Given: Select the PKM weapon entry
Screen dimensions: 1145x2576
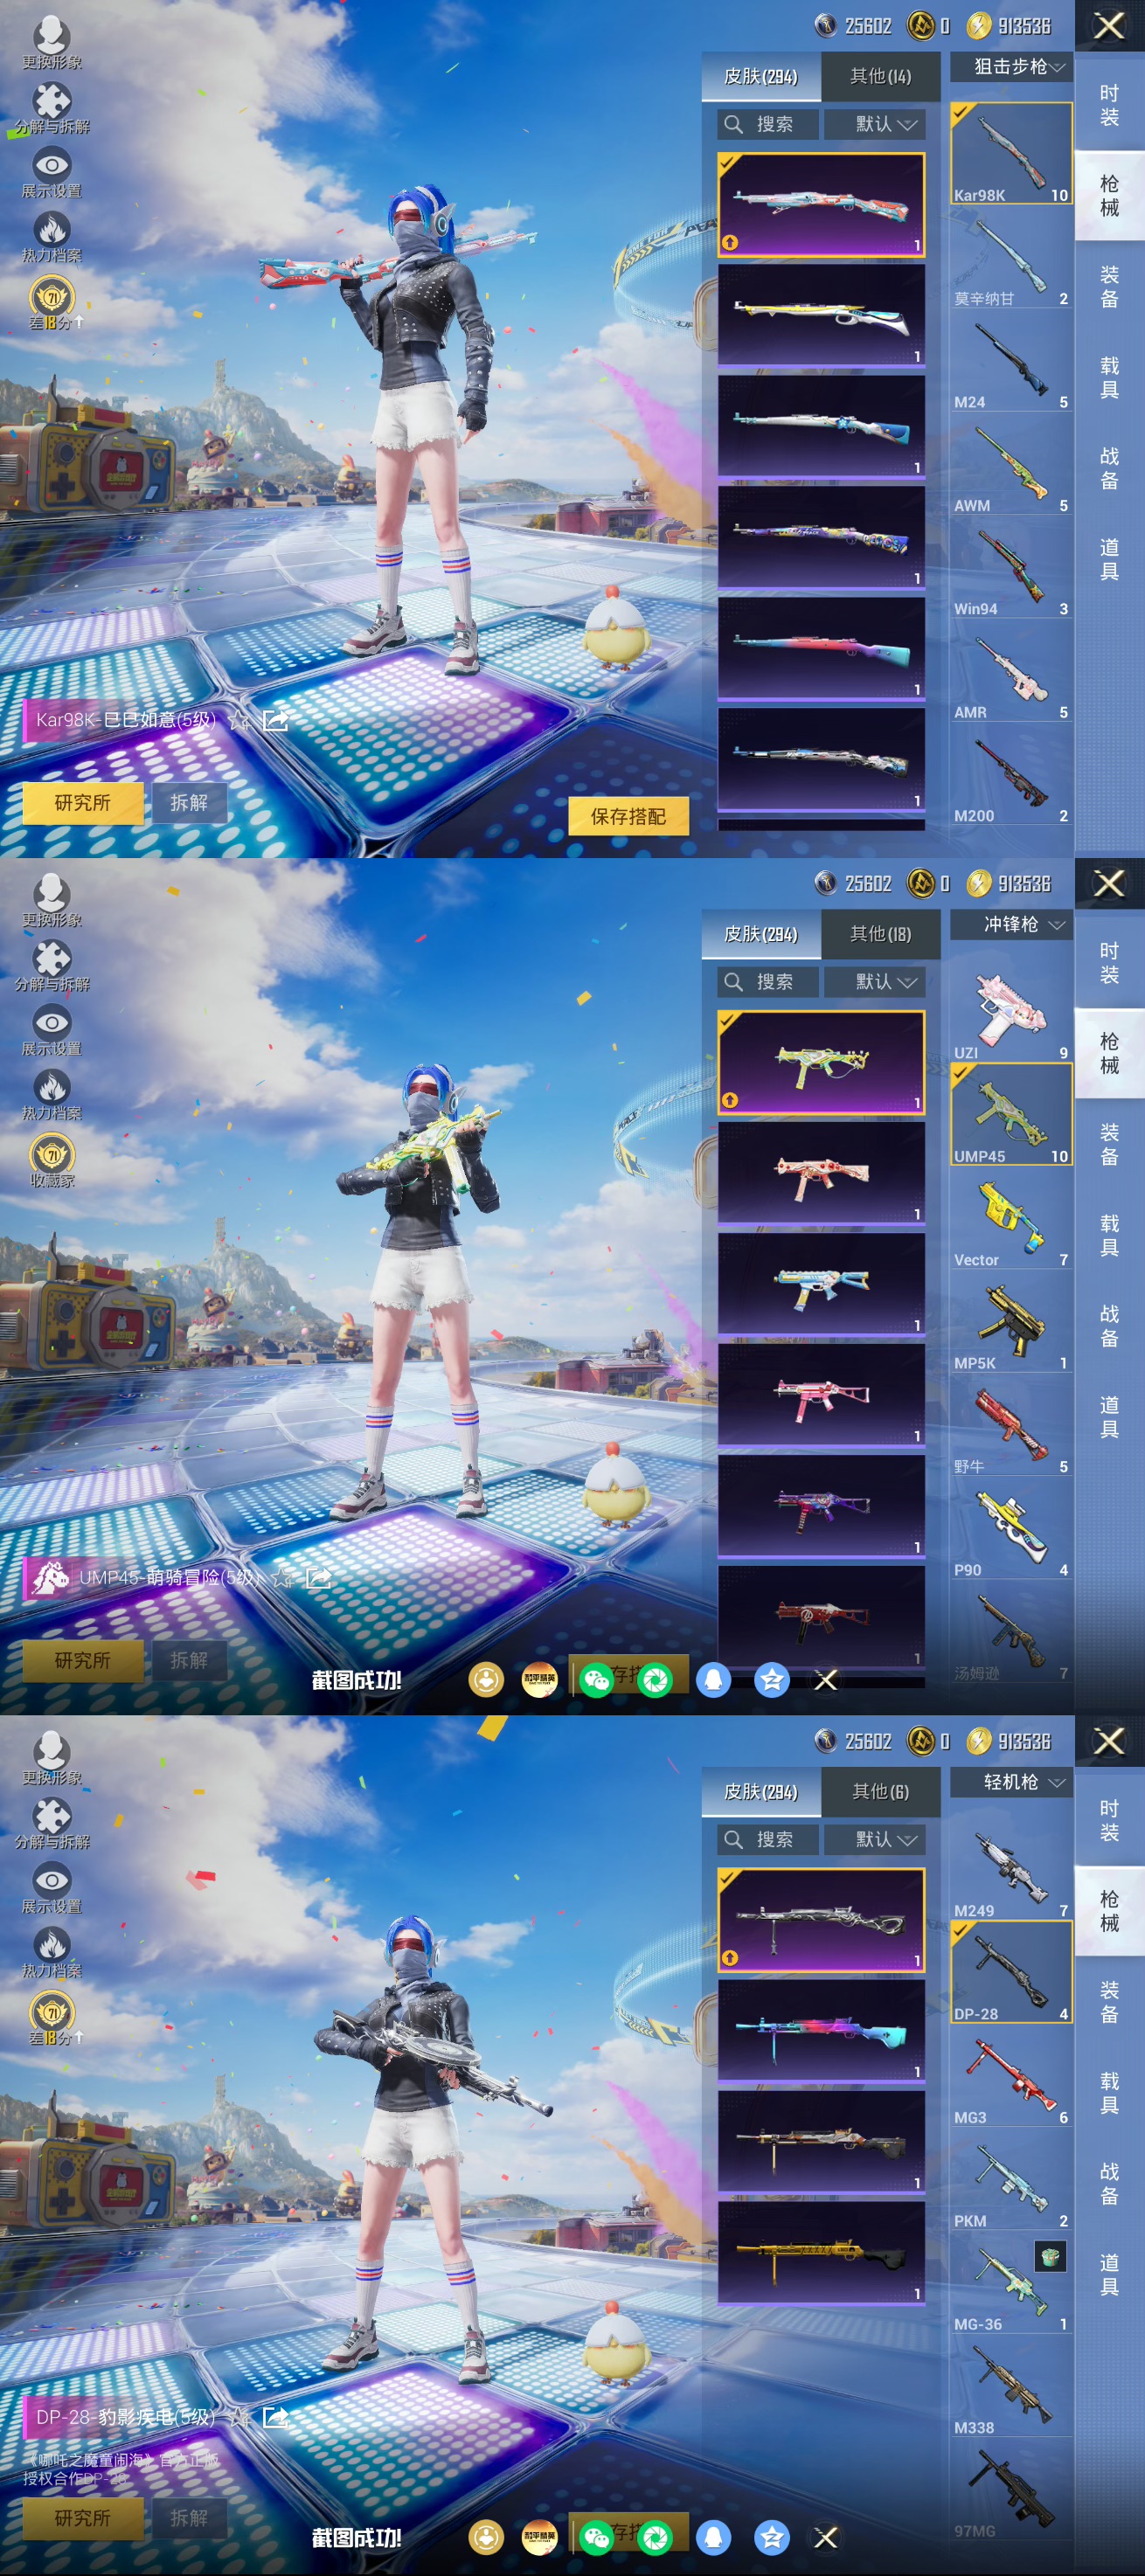Looking at the screenshot, I should point(1011,2179).
